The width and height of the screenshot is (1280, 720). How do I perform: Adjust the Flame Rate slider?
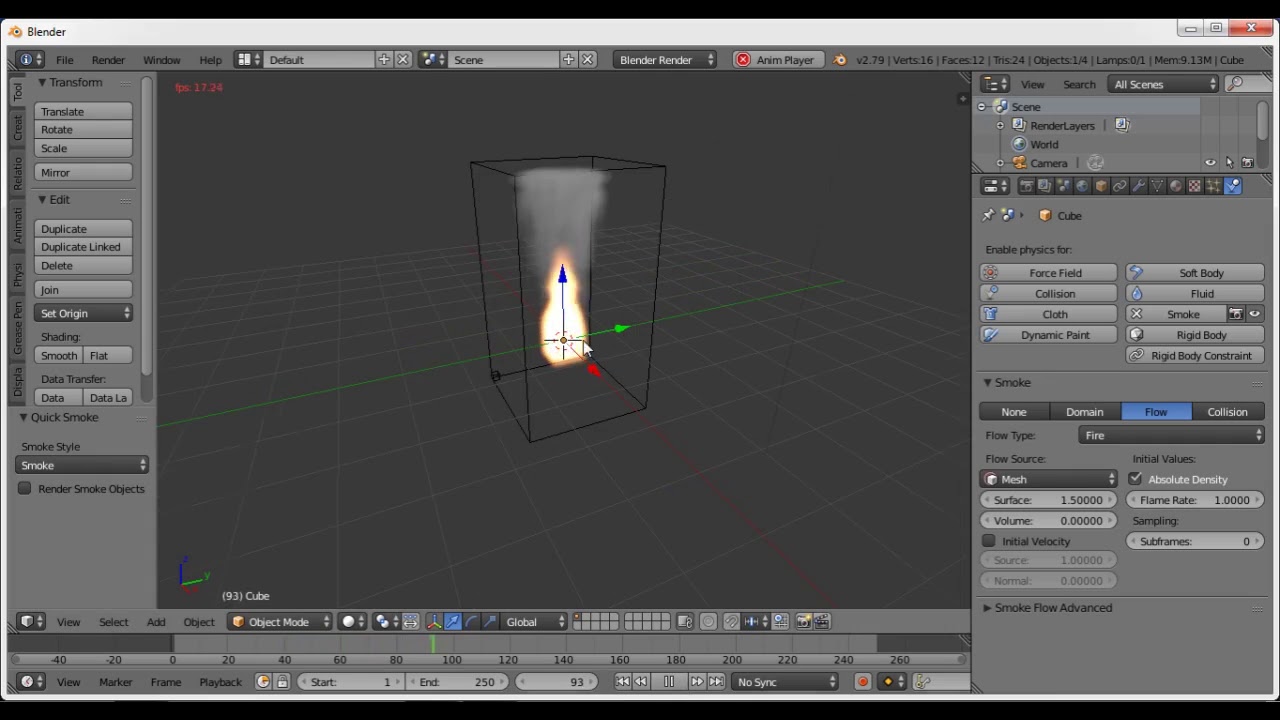click(x=1195, y=500)
